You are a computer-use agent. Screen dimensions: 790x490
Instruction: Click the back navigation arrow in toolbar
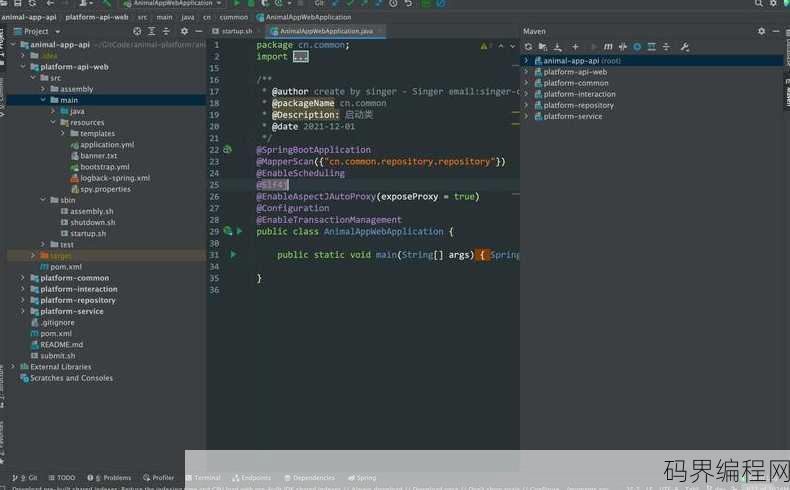pos(50,3)
